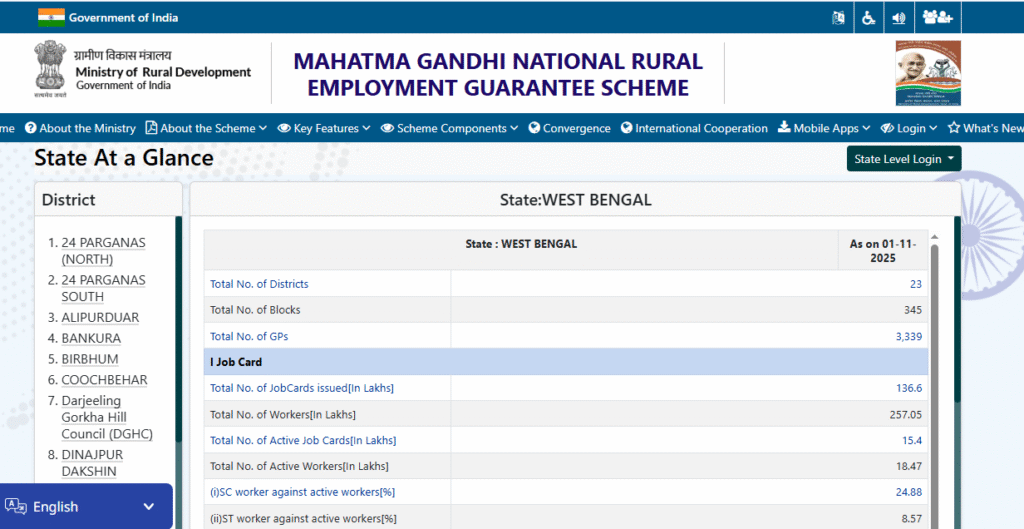Click the blocks value 345
1024x529 pixels.
pyautogui.click(x=913, y=310)
